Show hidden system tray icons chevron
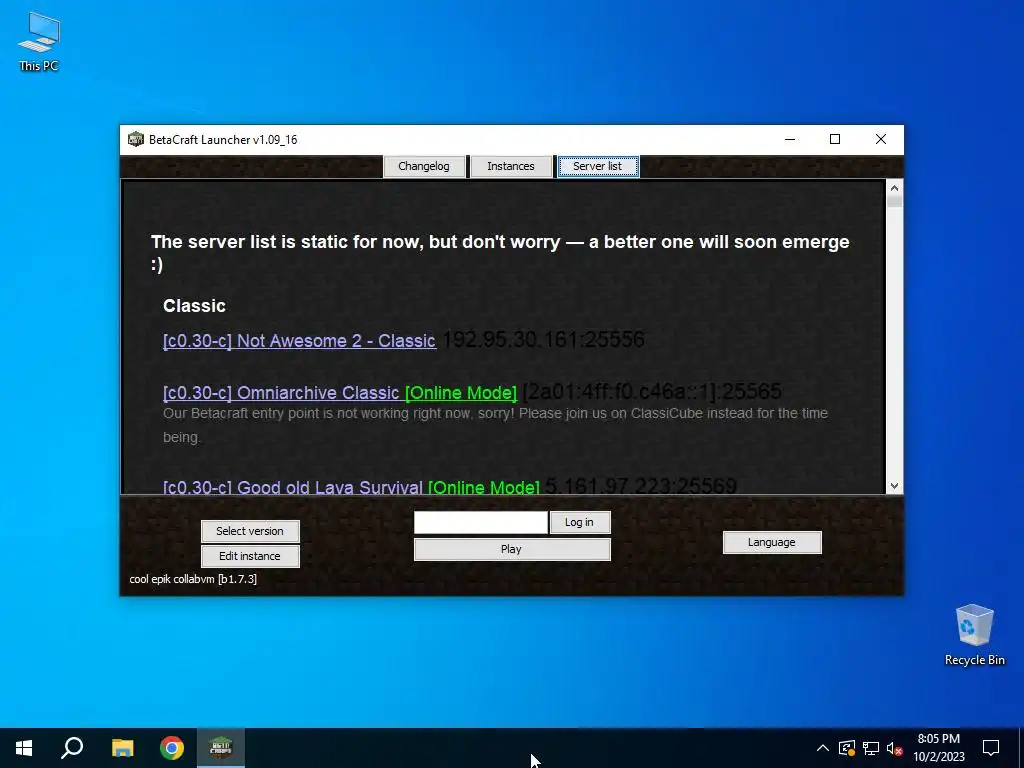The image size is (1024, 768). pos(823,748)
